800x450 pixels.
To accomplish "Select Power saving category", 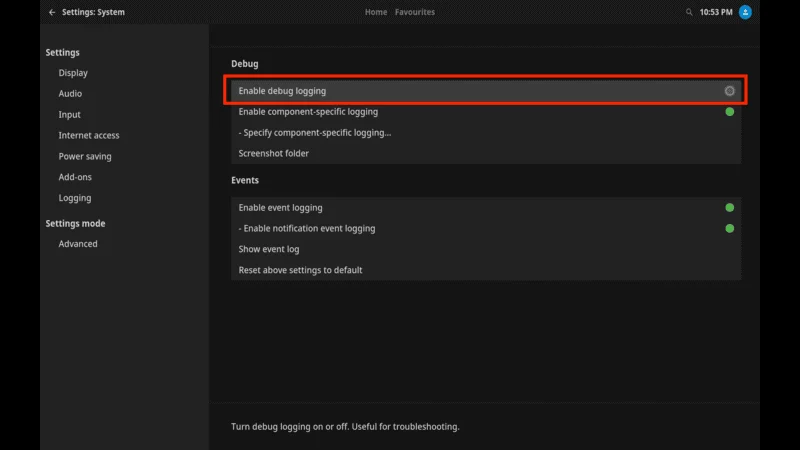I will (85, 157).
